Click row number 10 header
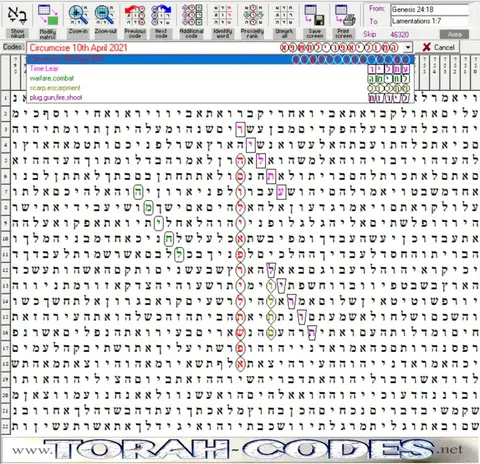The image size is (480, 464). tap(5, 239)
